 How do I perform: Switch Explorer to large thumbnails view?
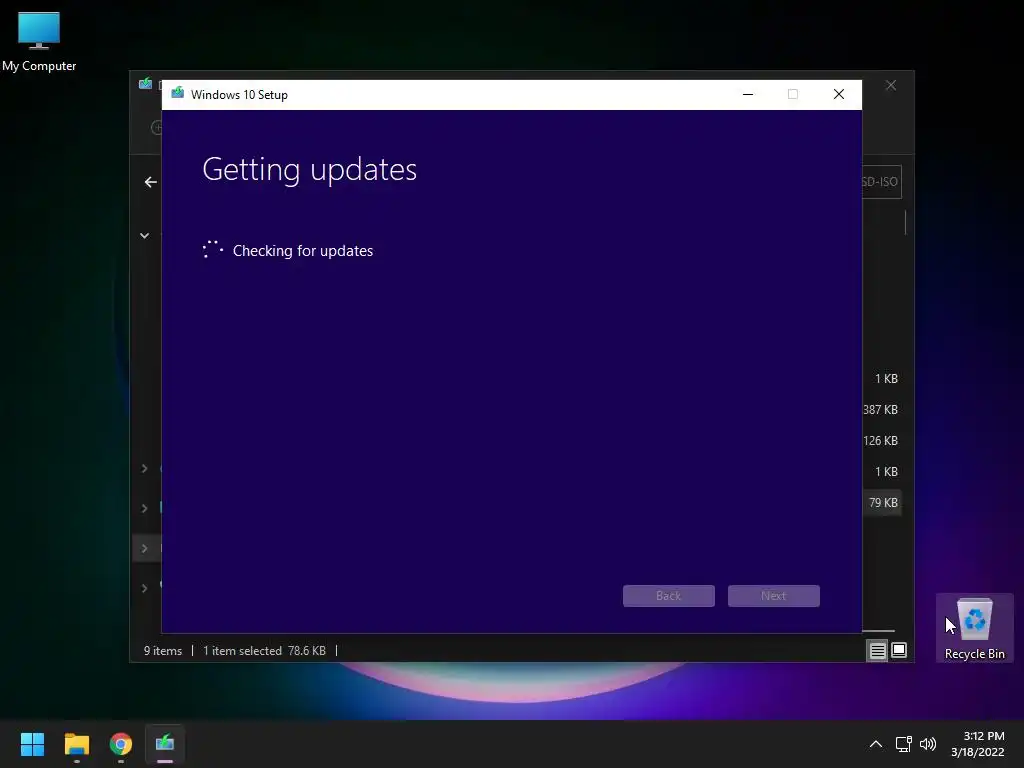click(899, 650)
